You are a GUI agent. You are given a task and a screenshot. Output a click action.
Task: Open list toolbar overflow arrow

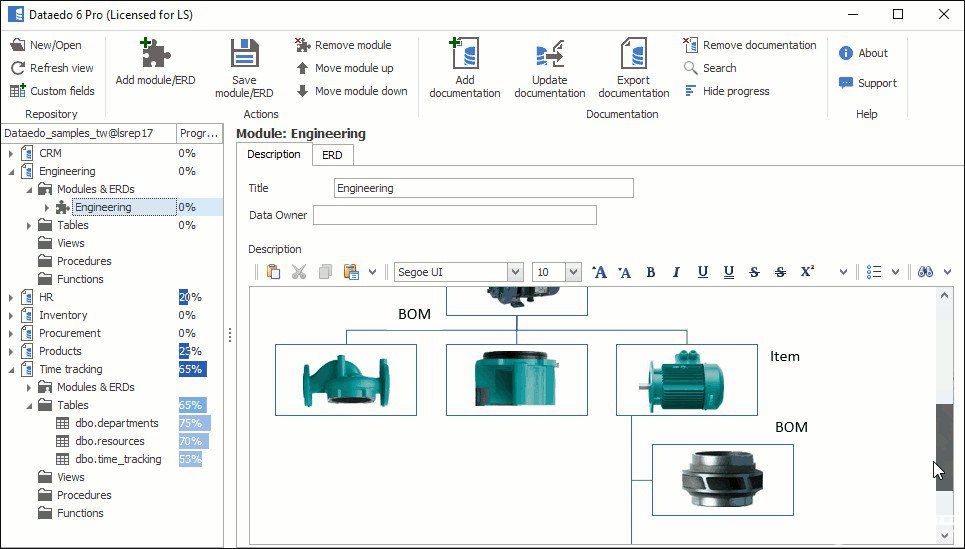(x=895, y=271)
